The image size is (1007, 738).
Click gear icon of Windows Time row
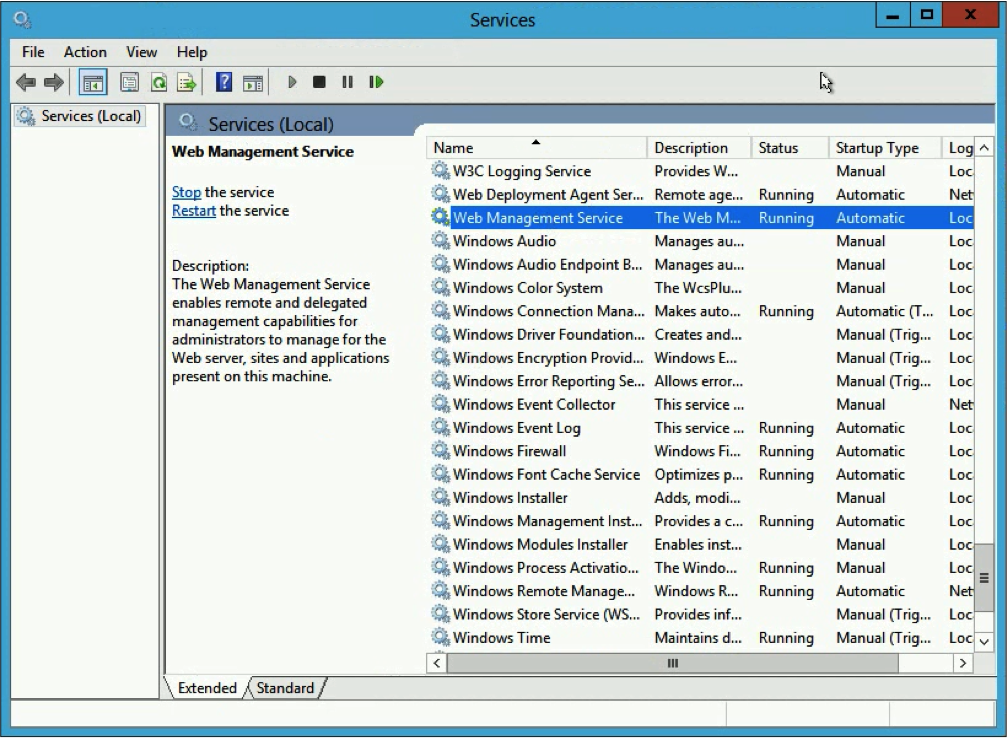[440, 637]
